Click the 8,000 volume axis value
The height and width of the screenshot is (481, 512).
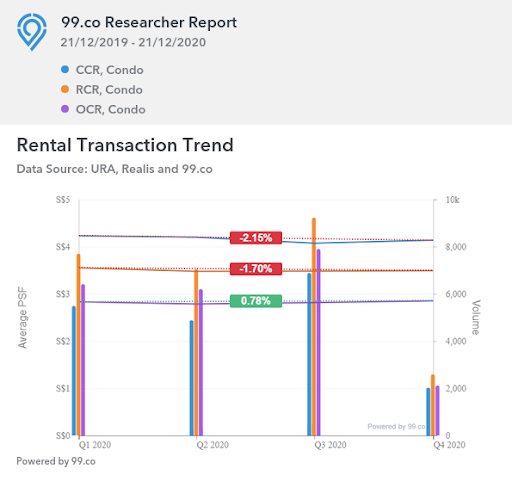456,247
